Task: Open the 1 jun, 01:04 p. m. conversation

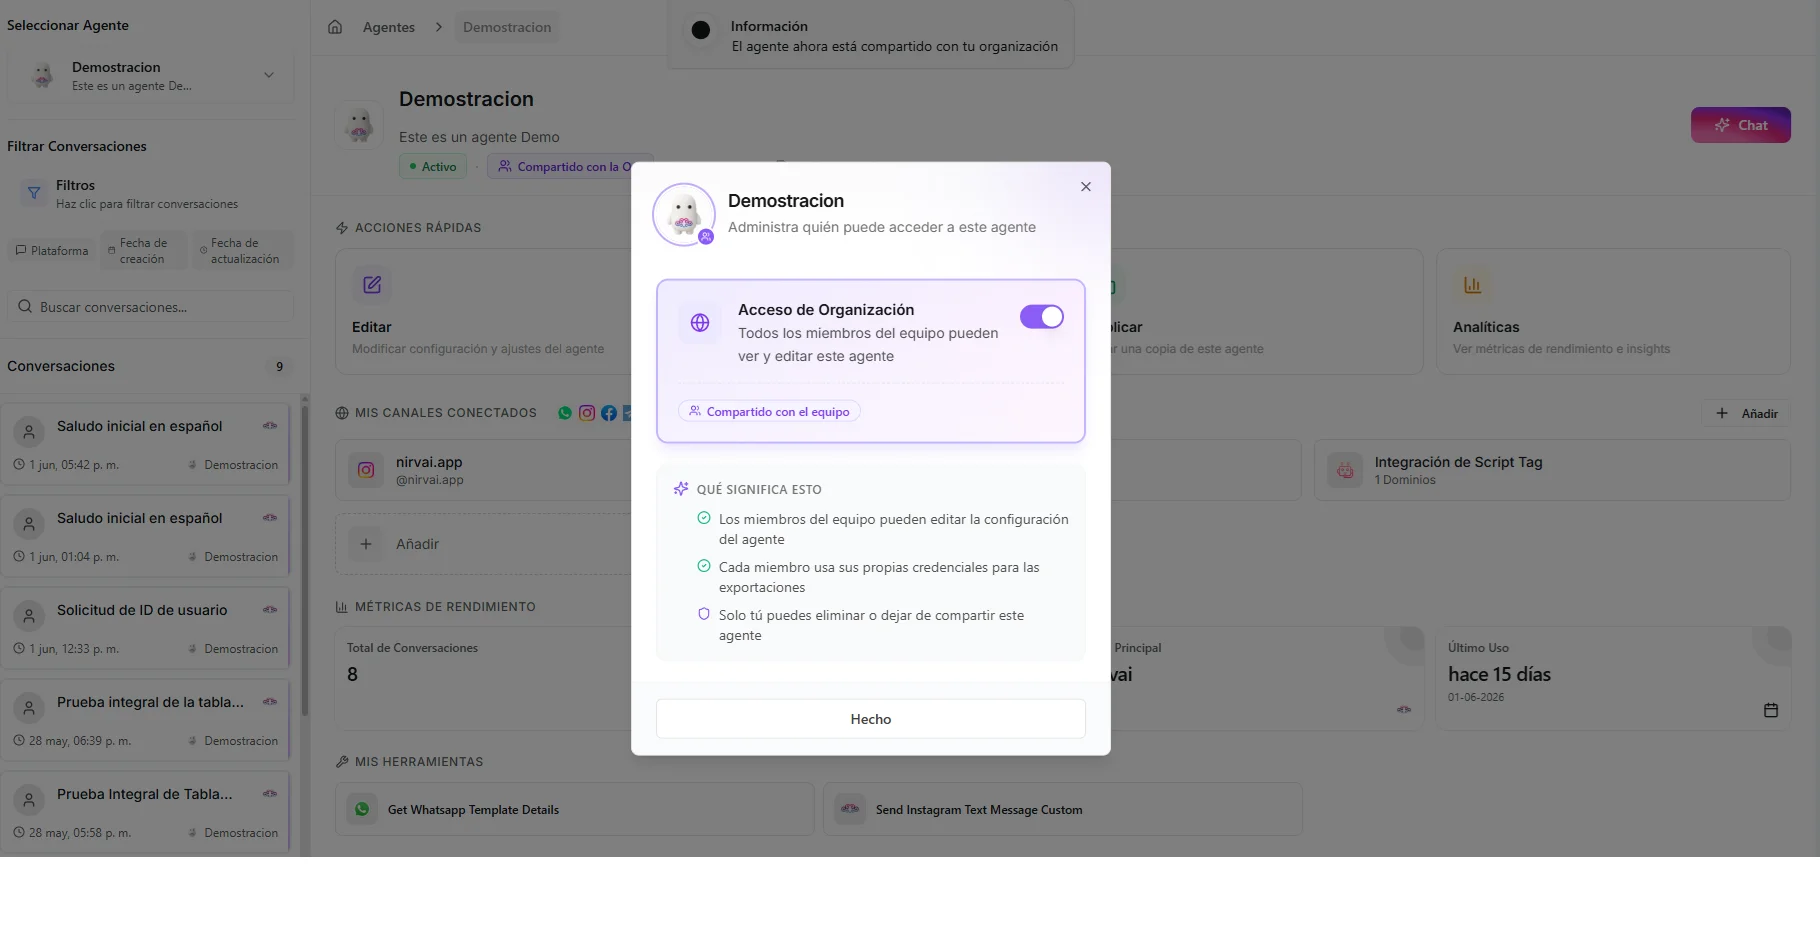Action: [145, 535]
